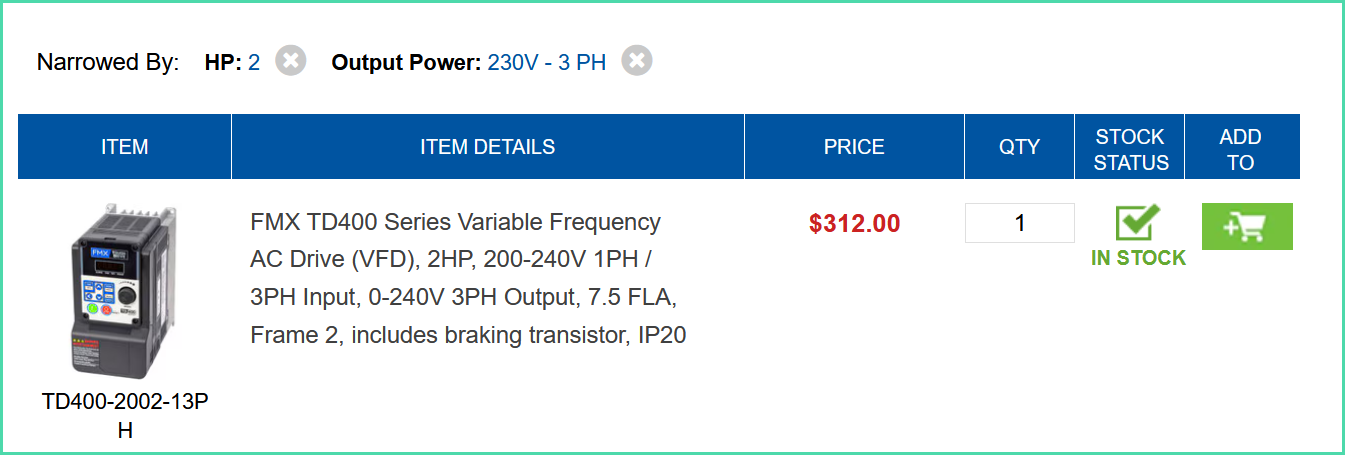This screenshot has width=1345, height=455.
Task: Click the 230V - 3 PH filter link
Action: point(547,62)
